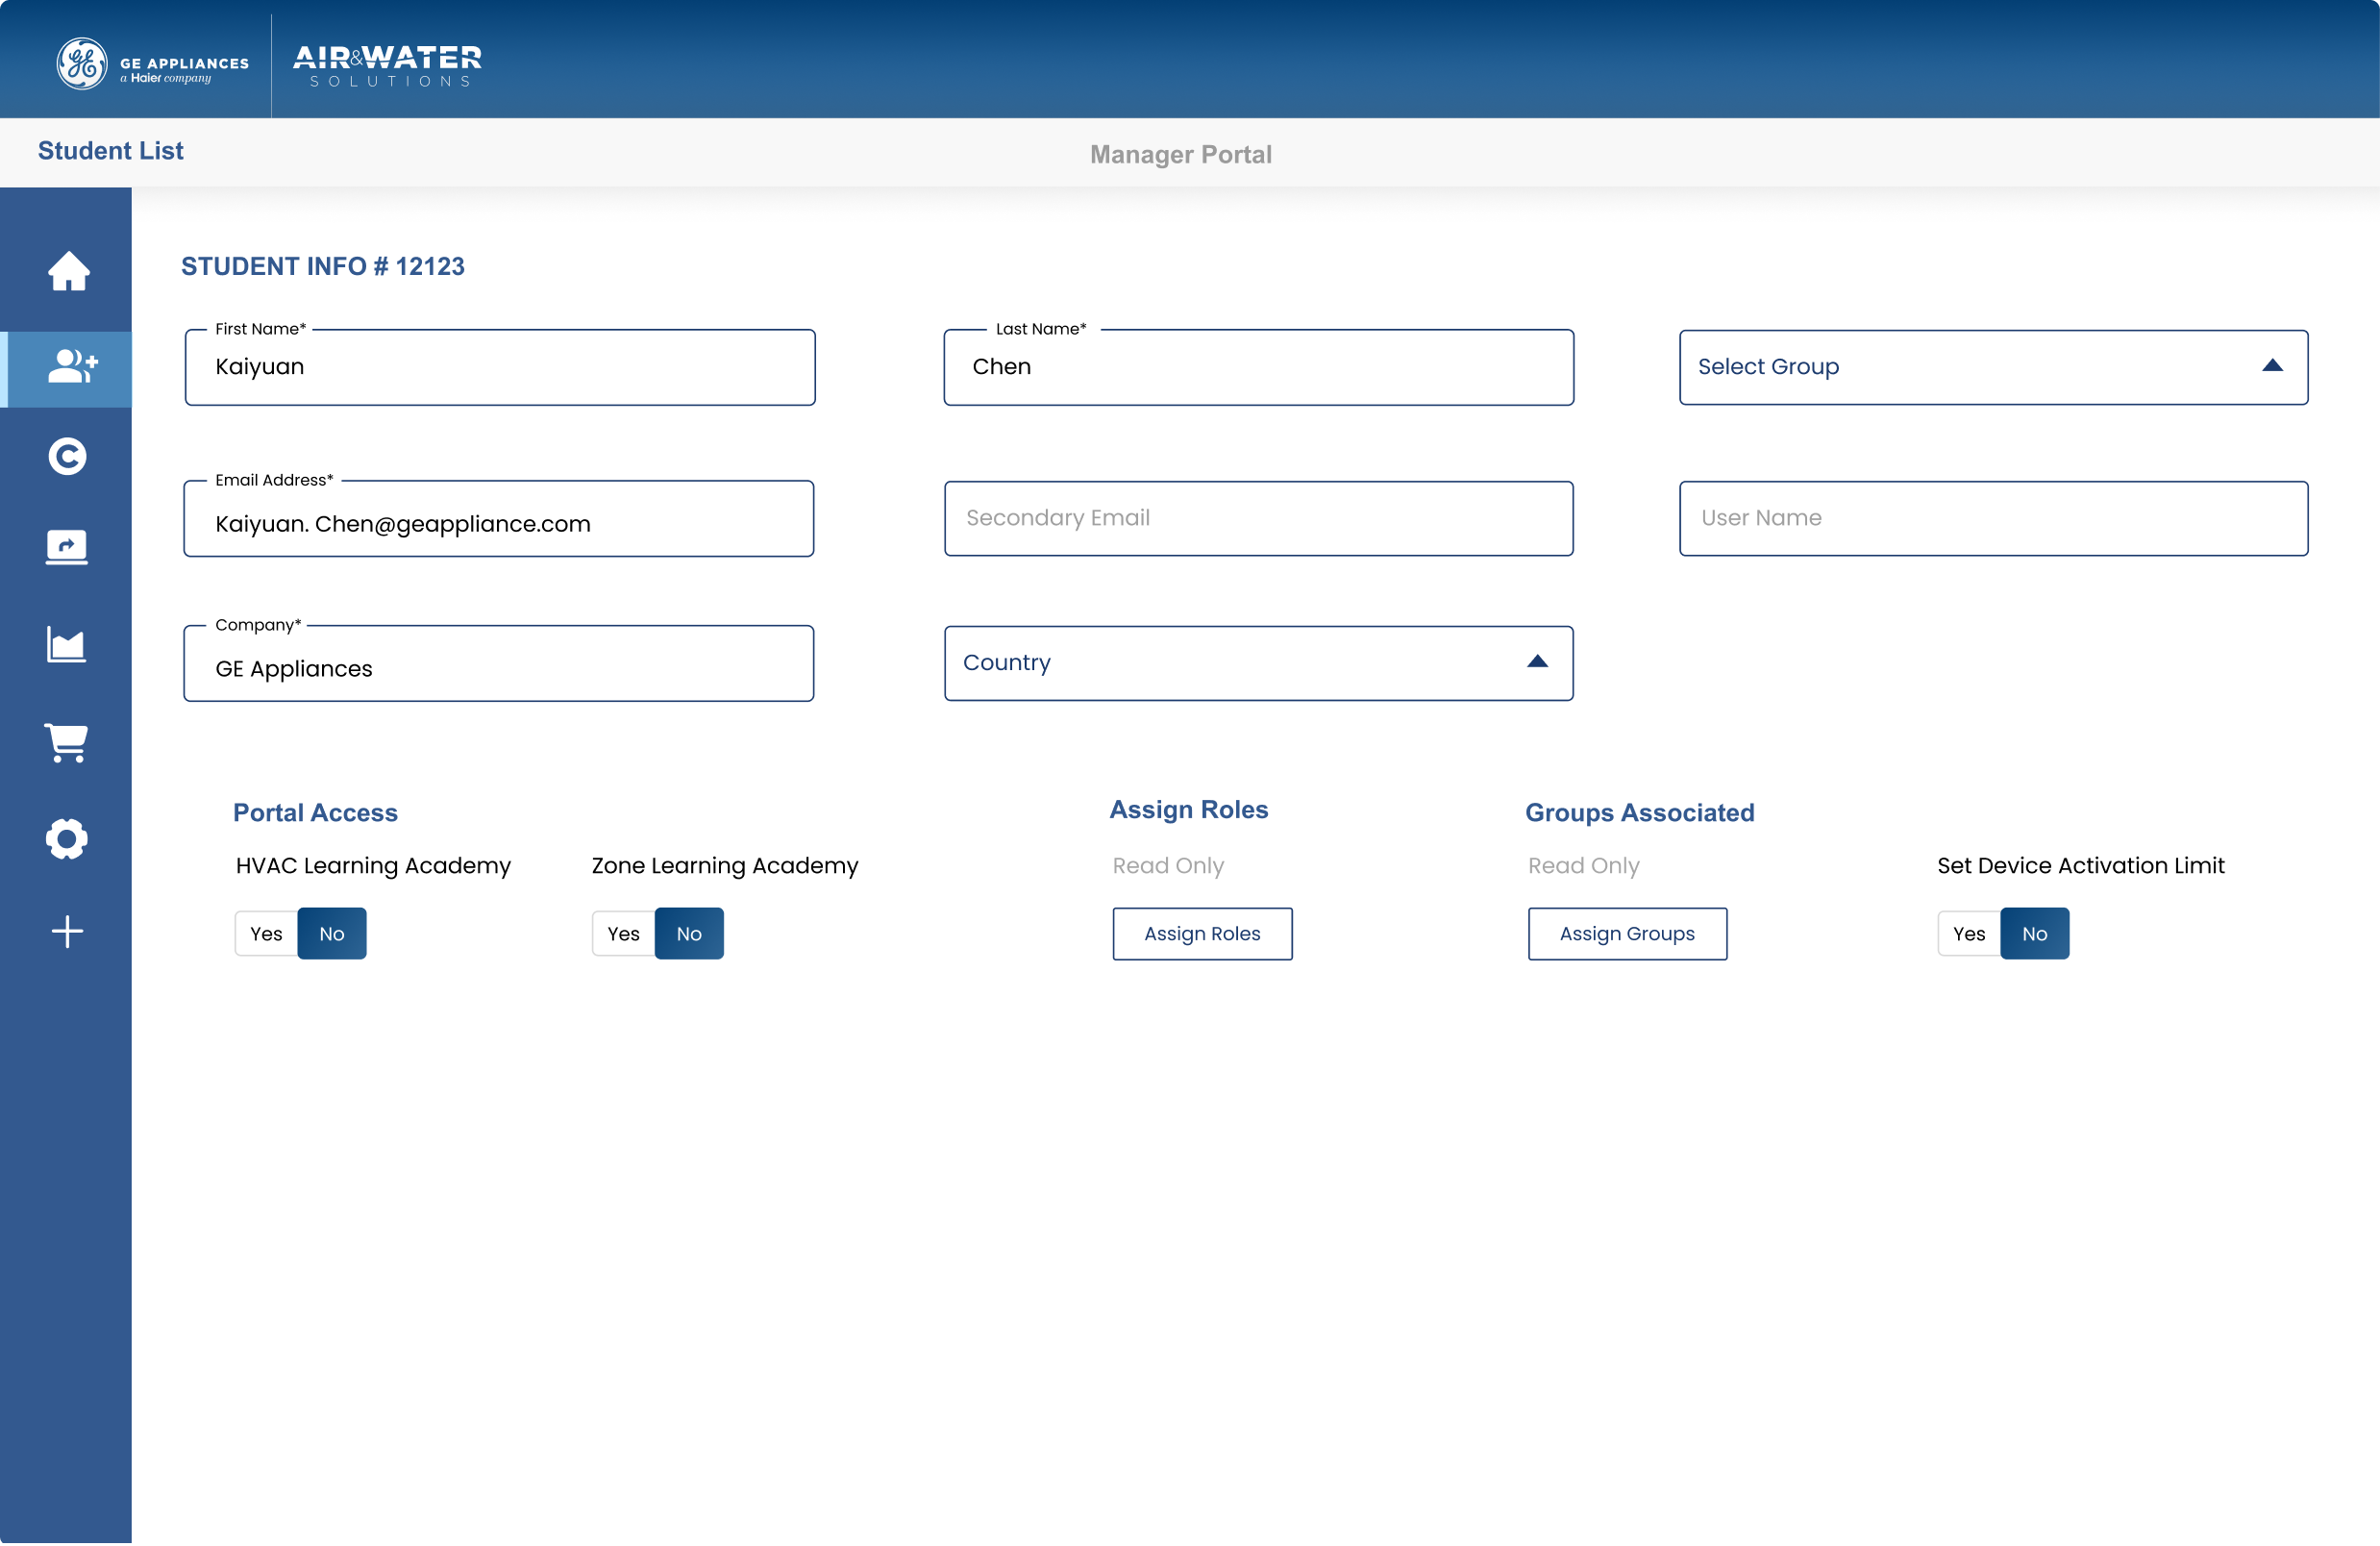Click the plus icon in sidebar
This screenshot has width=2380, height=1546.
pos(67,931)
